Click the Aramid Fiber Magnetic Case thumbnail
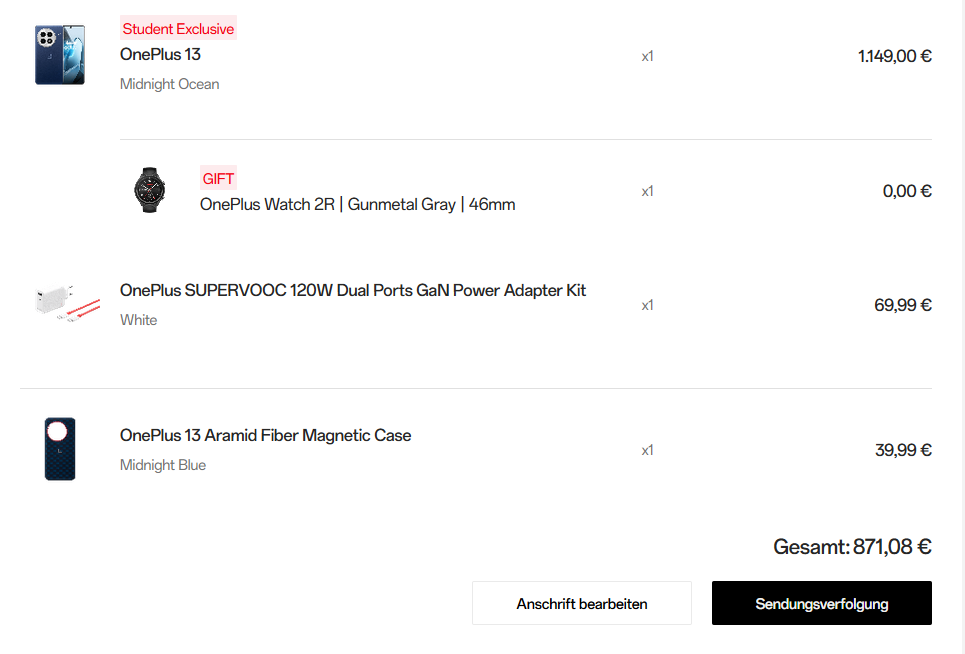 point(60,449)
